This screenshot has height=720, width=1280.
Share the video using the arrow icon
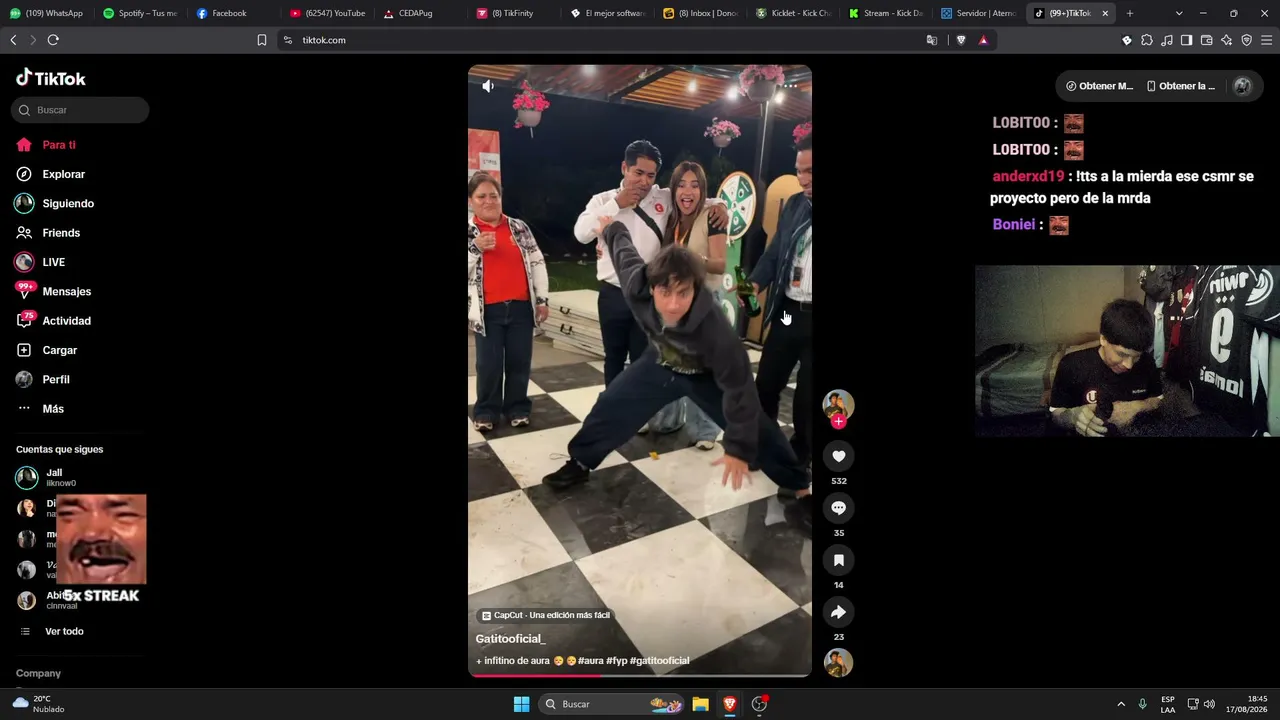click(x=838, y=612)
